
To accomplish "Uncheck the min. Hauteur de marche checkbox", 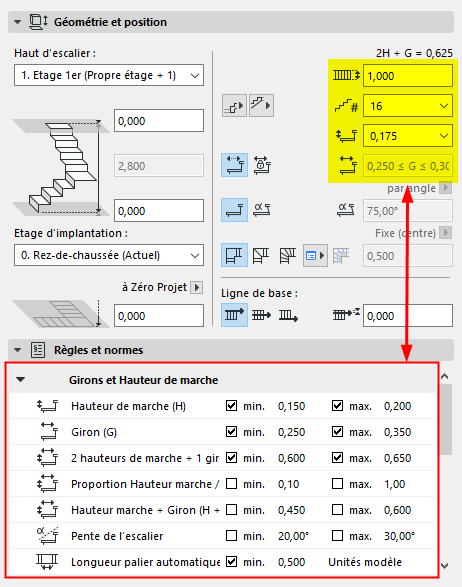I will [x=231, y=406].
